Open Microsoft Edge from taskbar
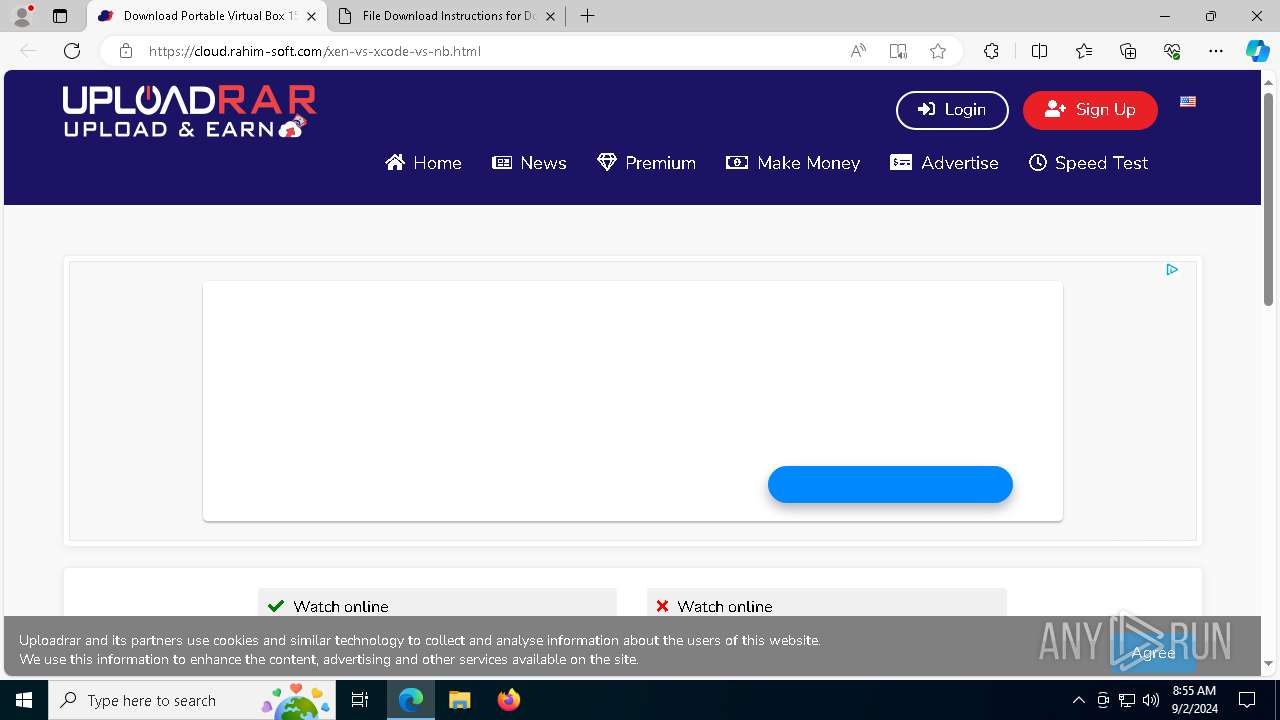 (x=411, y=700)
